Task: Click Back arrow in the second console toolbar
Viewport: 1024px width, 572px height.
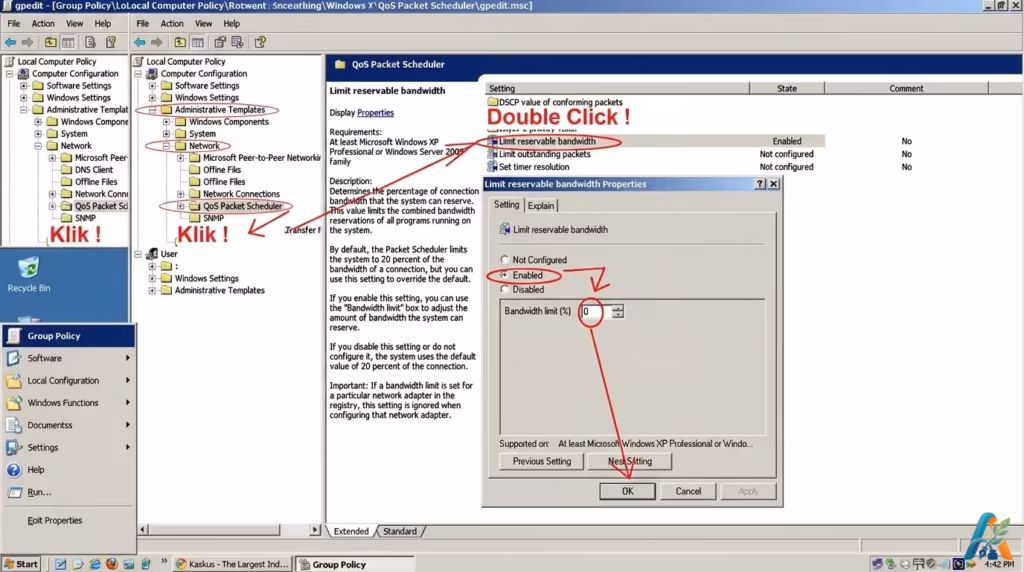Action: (x=140, y=42)
